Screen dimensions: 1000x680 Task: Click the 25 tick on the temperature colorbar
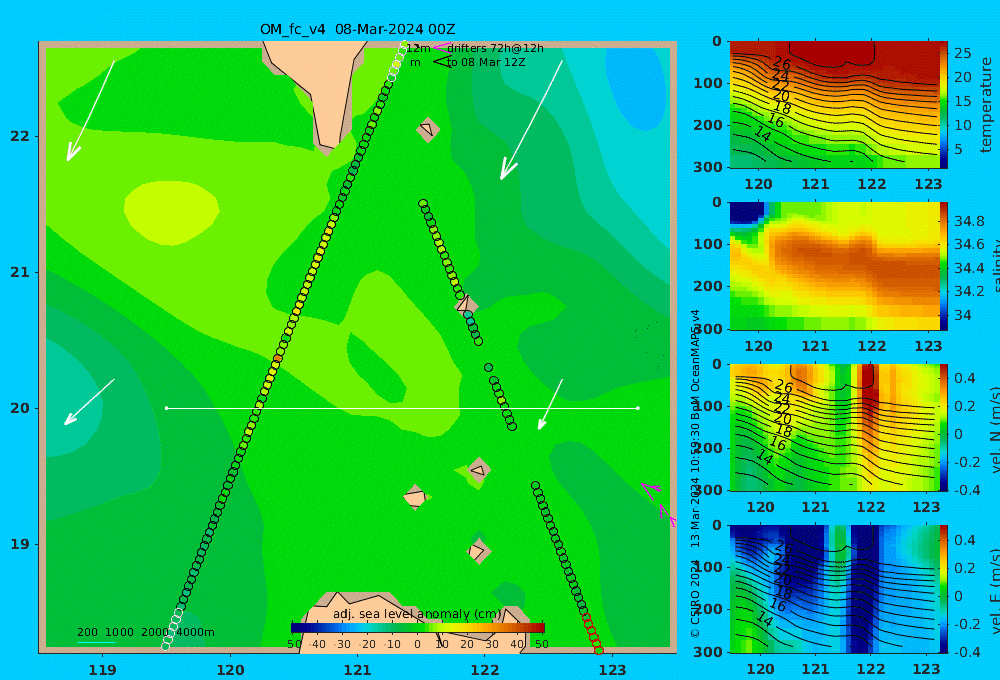click(x=962, y=53)
